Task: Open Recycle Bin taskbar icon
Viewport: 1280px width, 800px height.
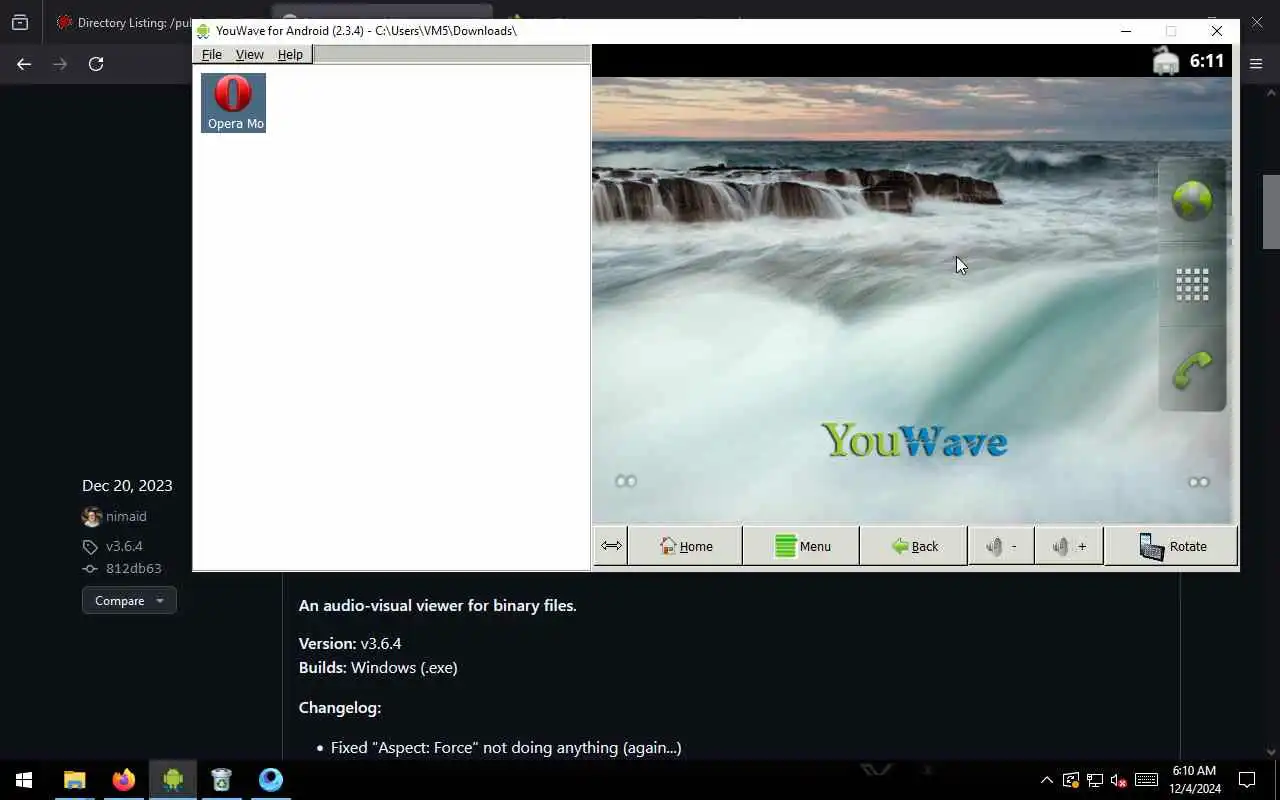Action: [222, 780]
